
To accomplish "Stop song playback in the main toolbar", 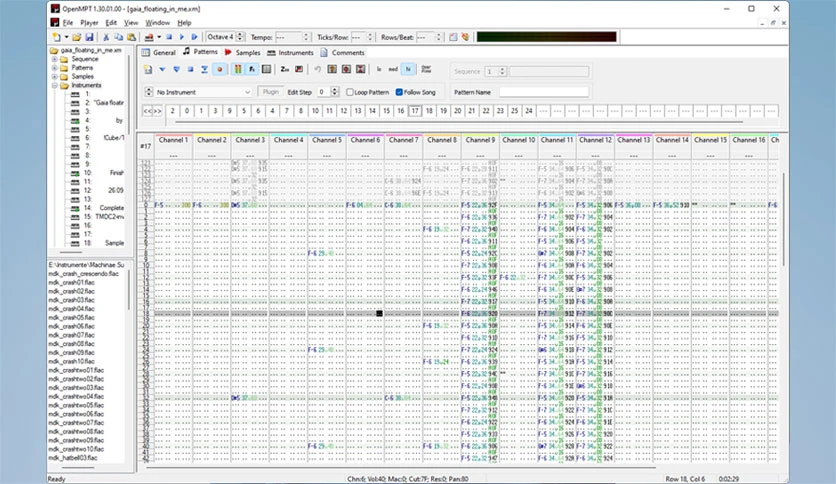I will pos(169,37).
